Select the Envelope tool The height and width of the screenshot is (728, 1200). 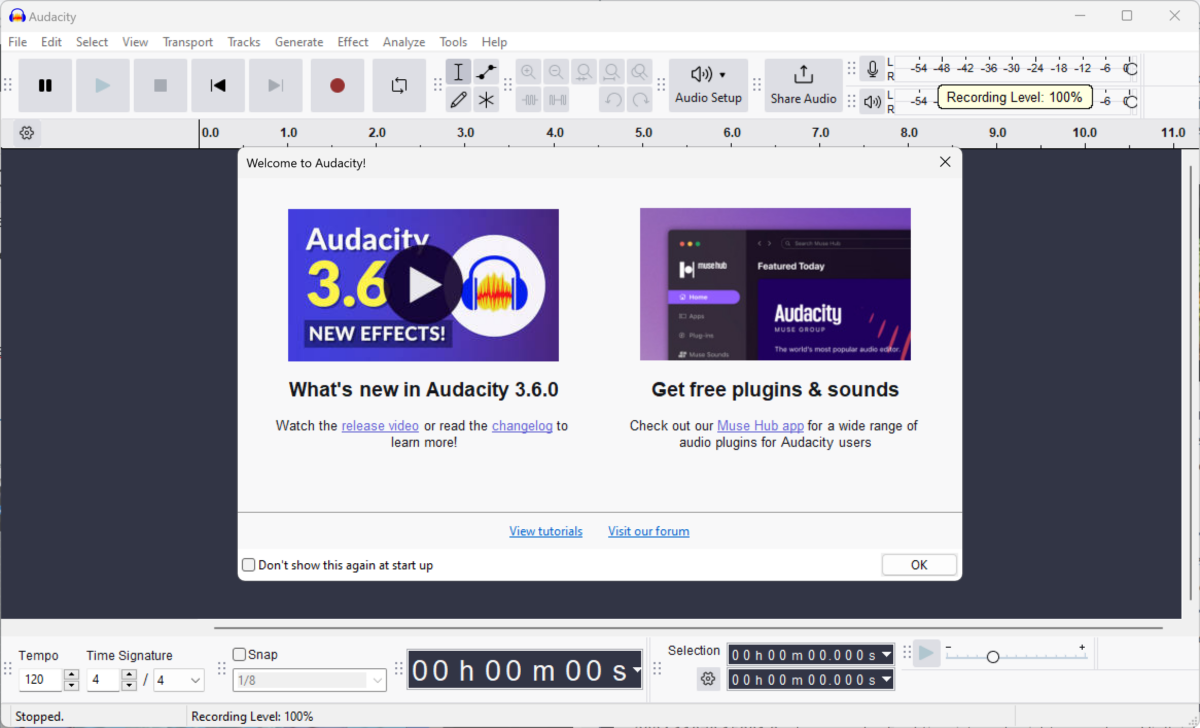(x=486, y=71)
